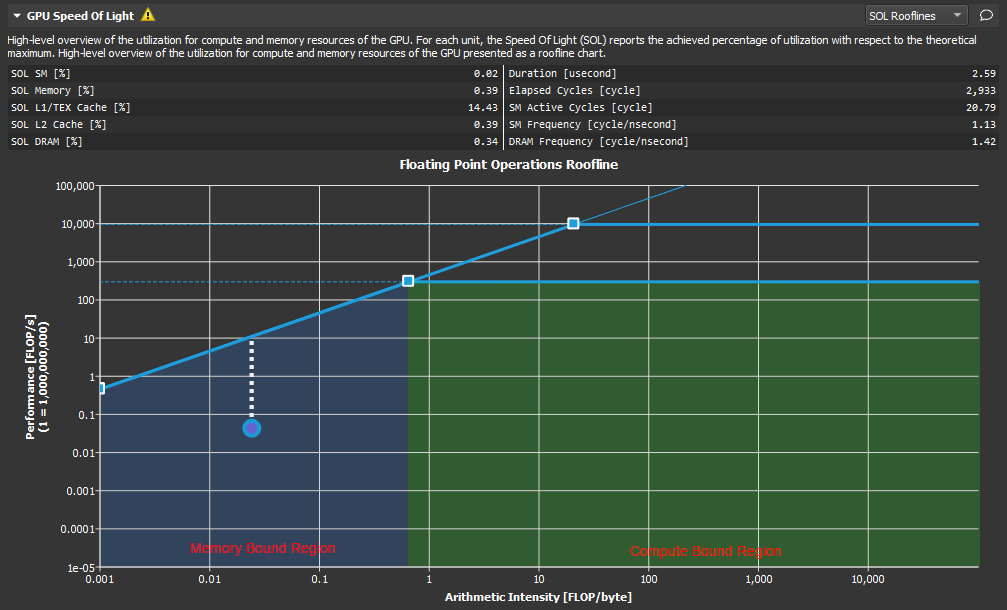
Task: Click the peak FP32 ridge point marker
Action: [573, 224]
